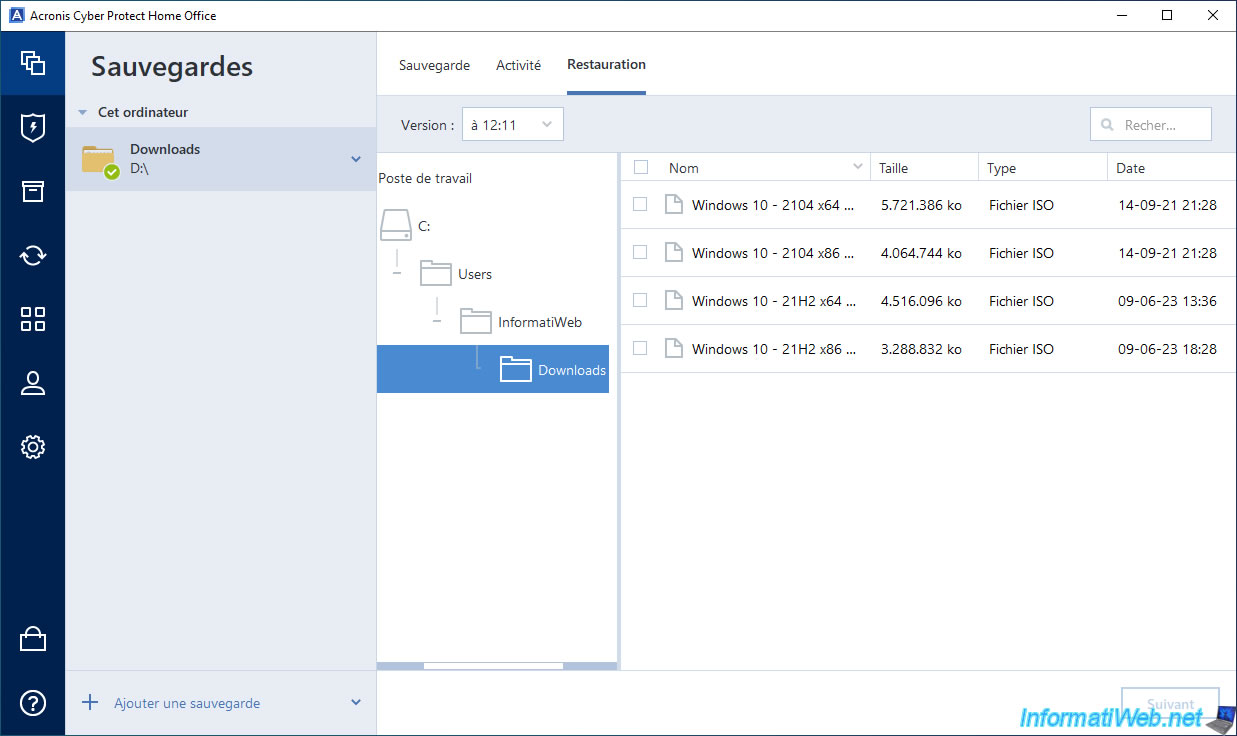Open the Tools grid icon
Image resolution: width=1237 pixels, height=736 pixels.
tap(33, 319)
